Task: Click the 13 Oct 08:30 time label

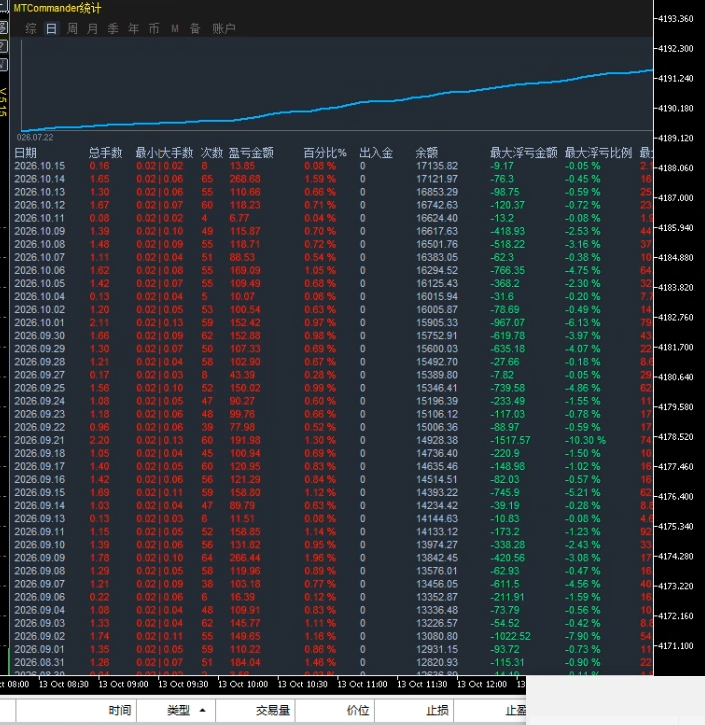Action: tap(64, 684)
